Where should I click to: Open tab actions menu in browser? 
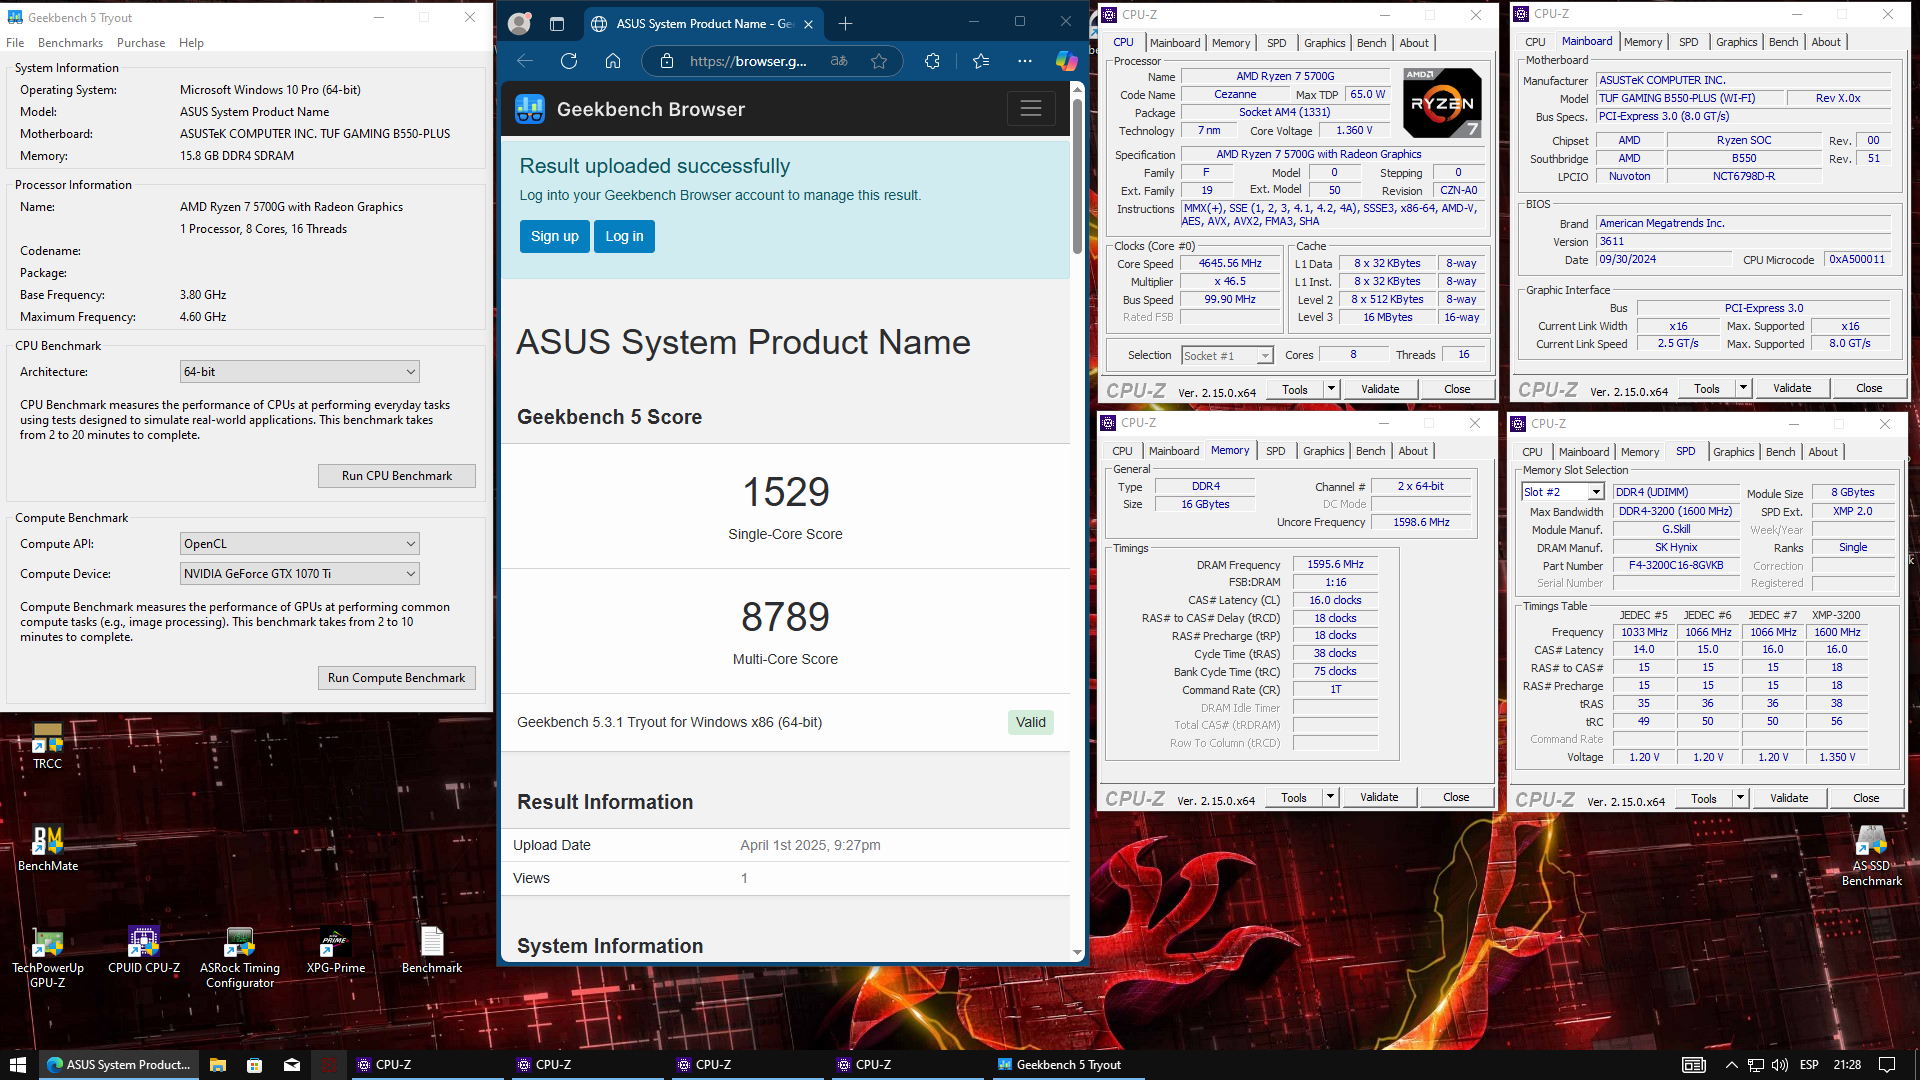point(557,23)
